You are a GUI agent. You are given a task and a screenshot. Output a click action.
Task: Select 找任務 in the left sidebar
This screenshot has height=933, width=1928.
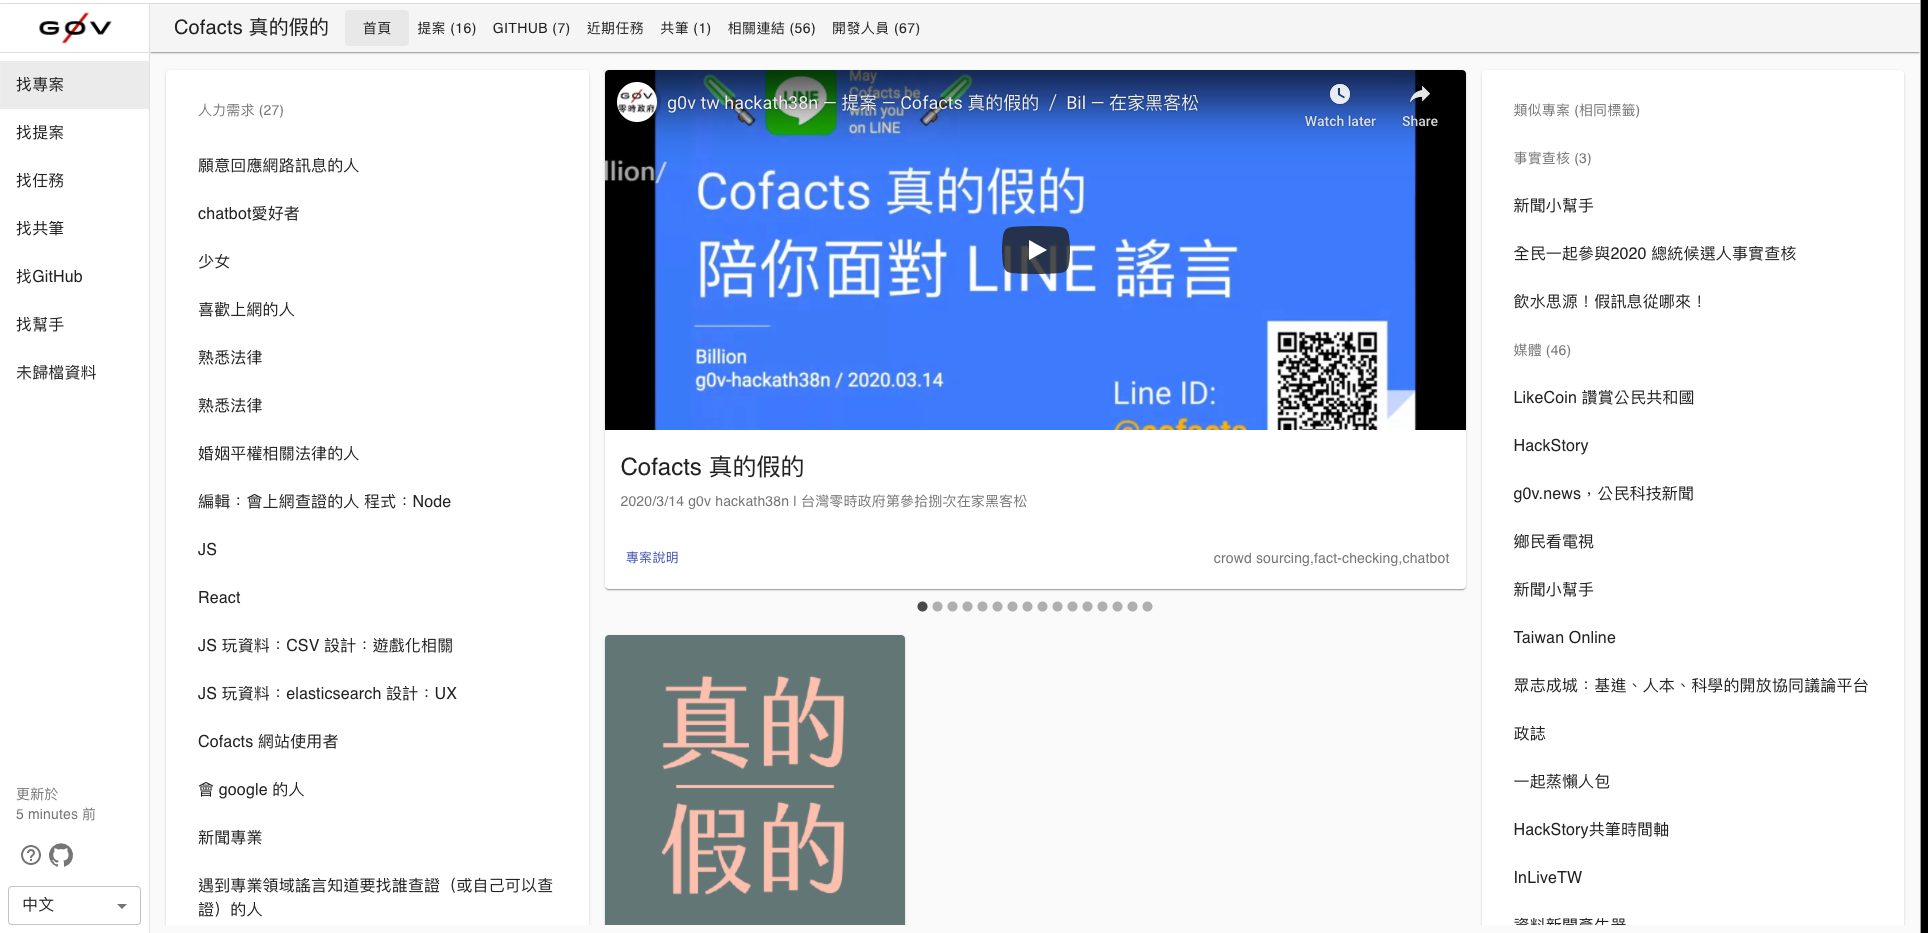(39, 180)
